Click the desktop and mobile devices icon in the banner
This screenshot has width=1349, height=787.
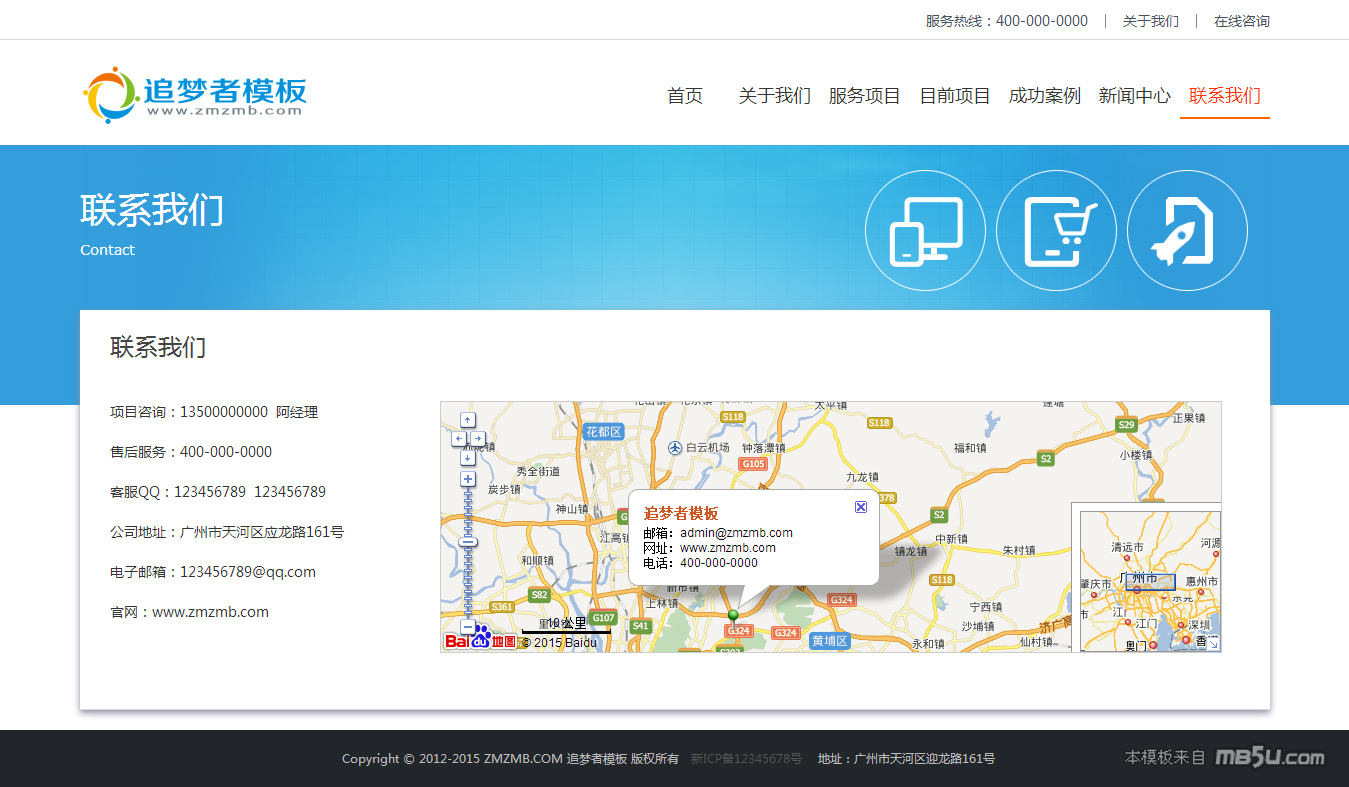click(925, 230)
